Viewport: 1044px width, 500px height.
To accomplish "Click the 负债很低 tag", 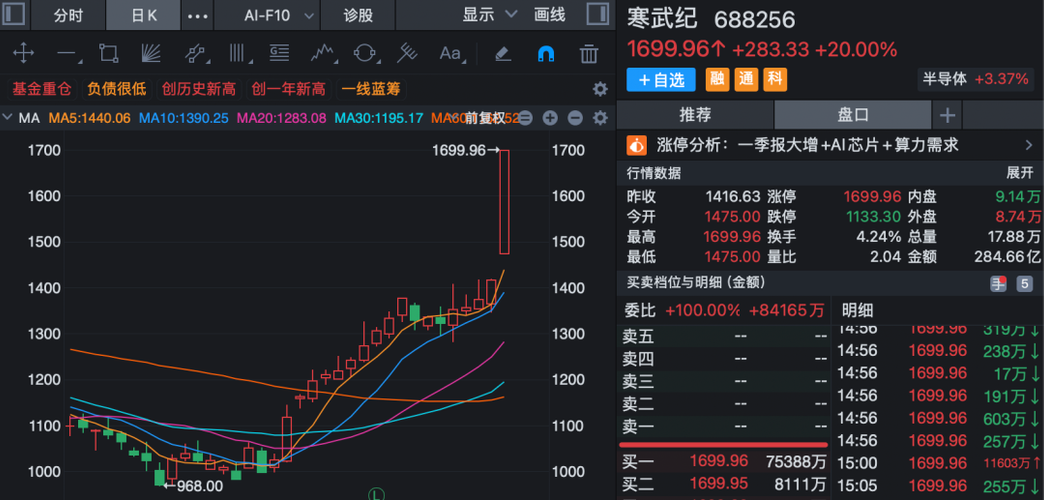I will point(117,89).
